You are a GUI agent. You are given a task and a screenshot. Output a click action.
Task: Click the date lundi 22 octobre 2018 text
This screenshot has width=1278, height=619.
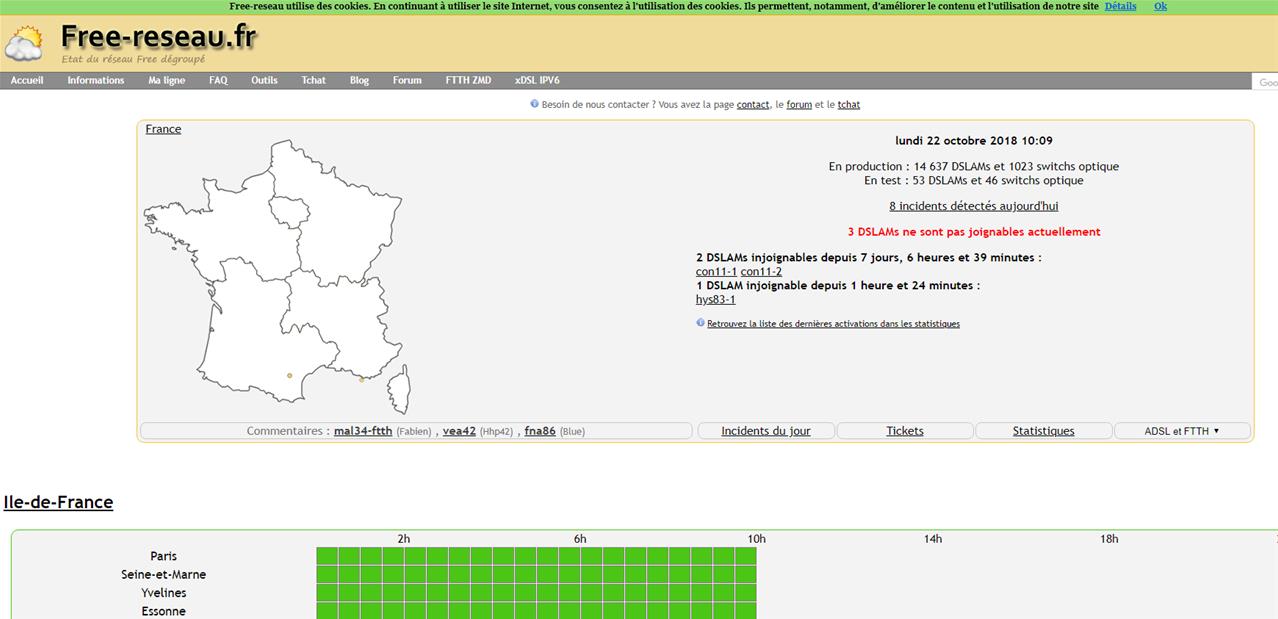pyautogui.click(x=974, y=141)
